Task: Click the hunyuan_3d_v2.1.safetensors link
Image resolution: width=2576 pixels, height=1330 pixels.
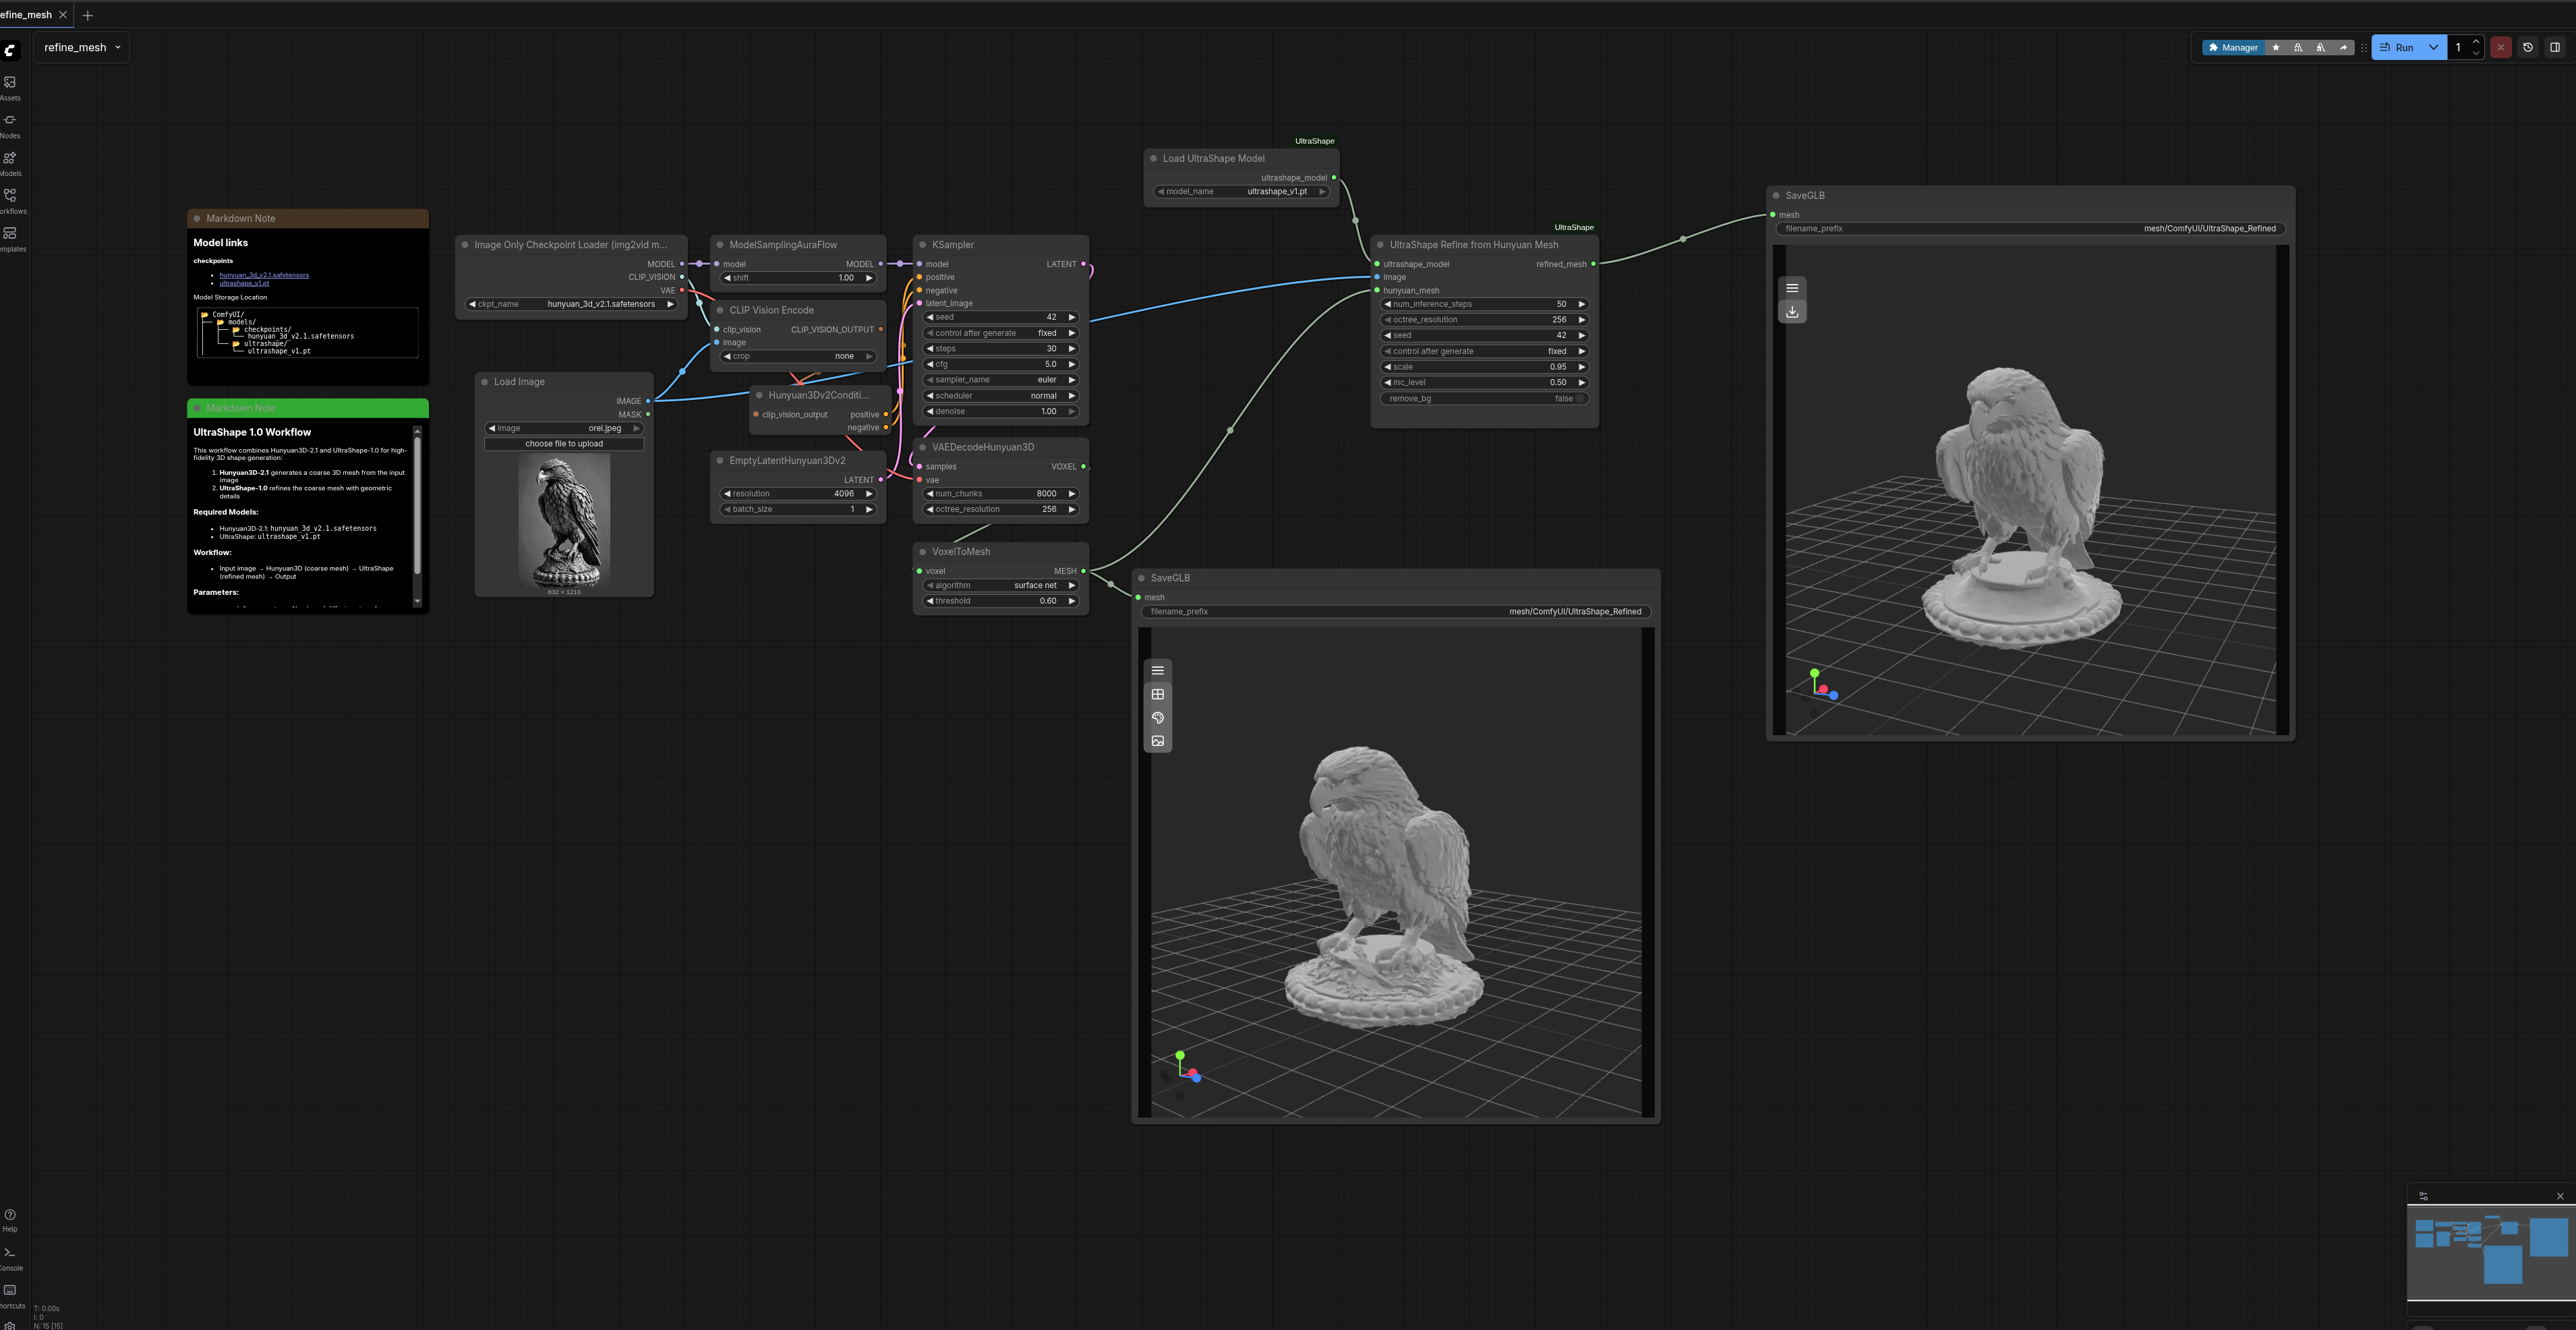Action: [264, 275]
